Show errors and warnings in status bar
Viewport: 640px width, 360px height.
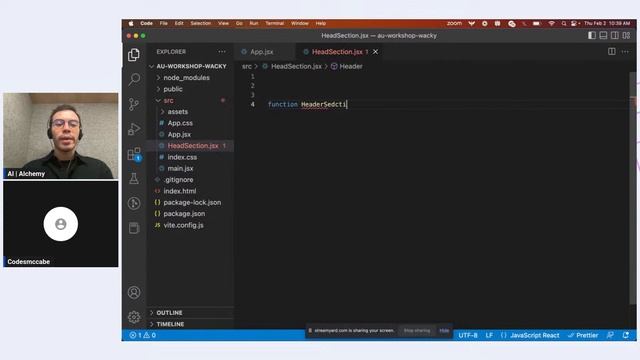[x=142, y=335]
